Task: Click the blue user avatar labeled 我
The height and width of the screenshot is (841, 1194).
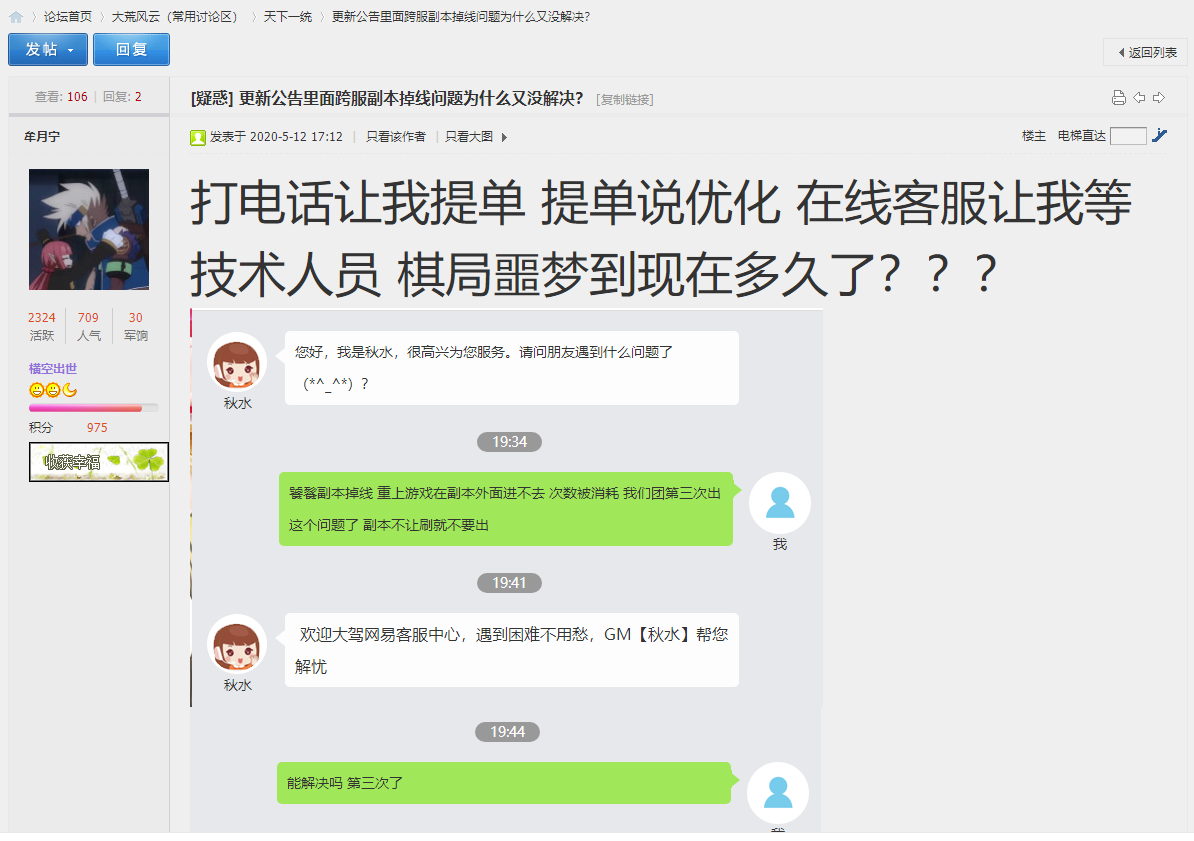Action: [x=780, y=503]
